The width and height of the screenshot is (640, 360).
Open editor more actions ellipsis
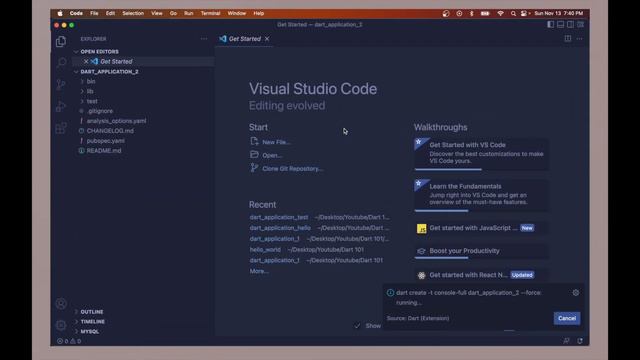click(x=580, y=39)
